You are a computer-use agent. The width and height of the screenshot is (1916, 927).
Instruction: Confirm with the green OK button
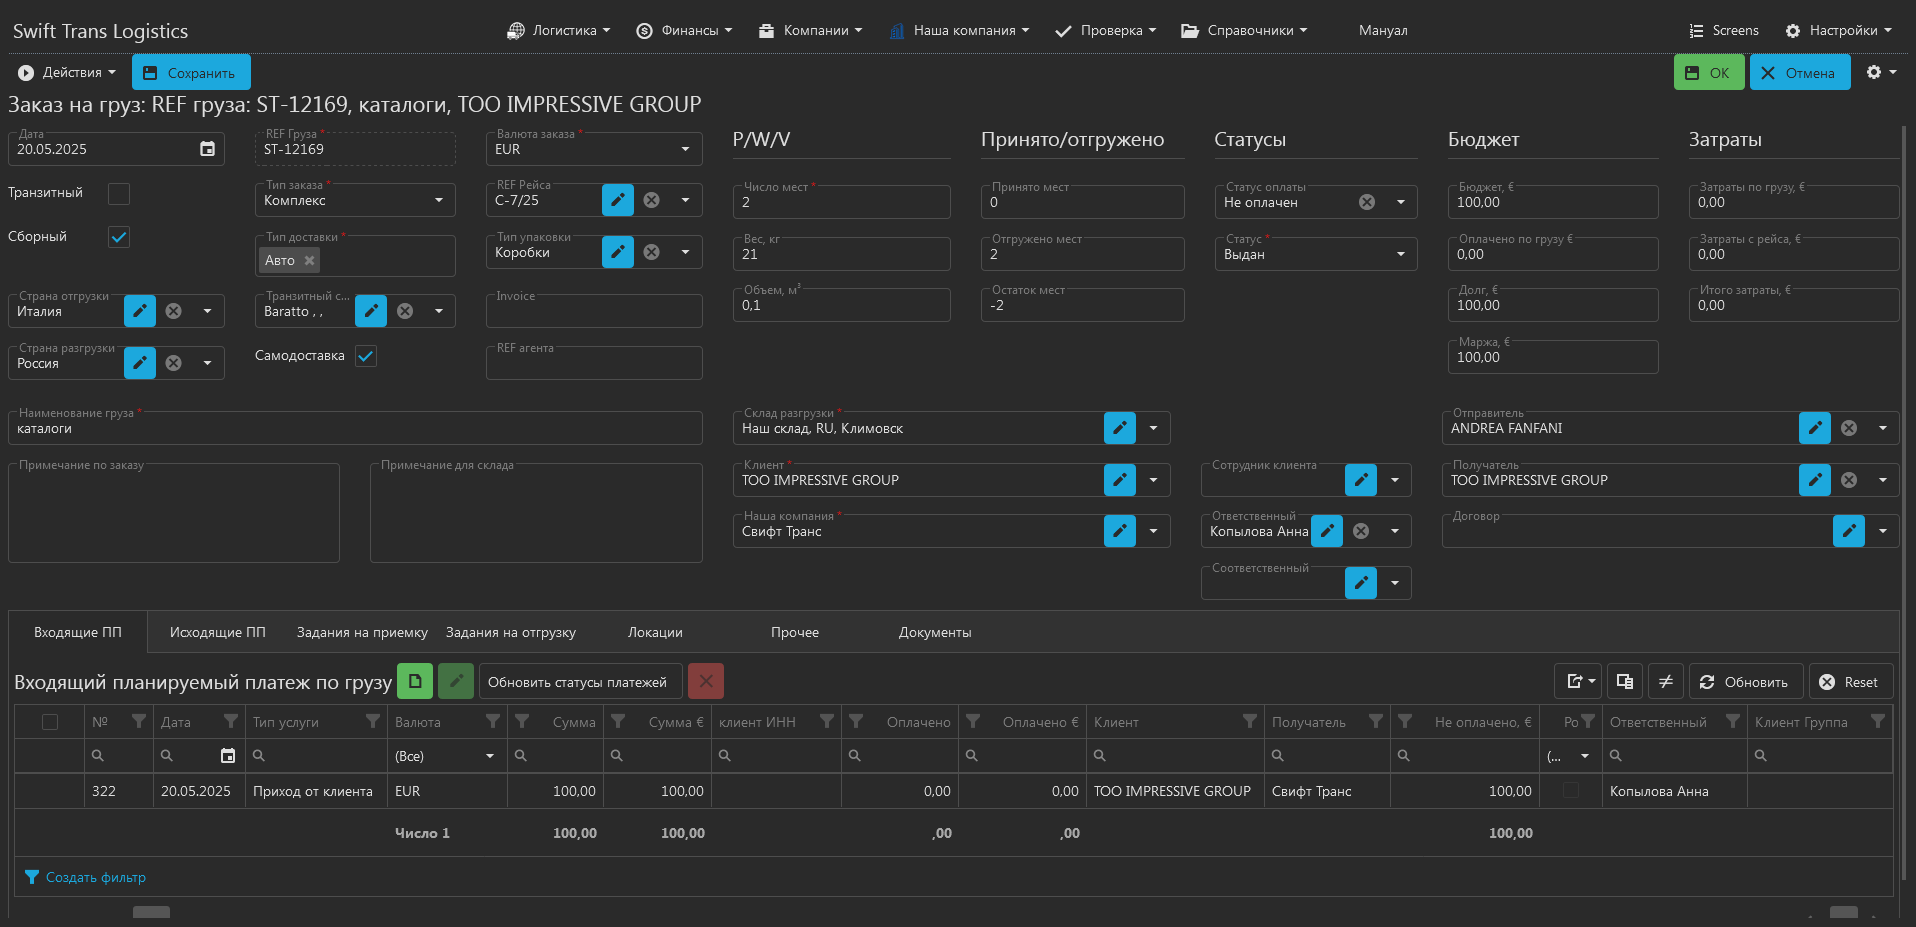(x=1709, y=72)
